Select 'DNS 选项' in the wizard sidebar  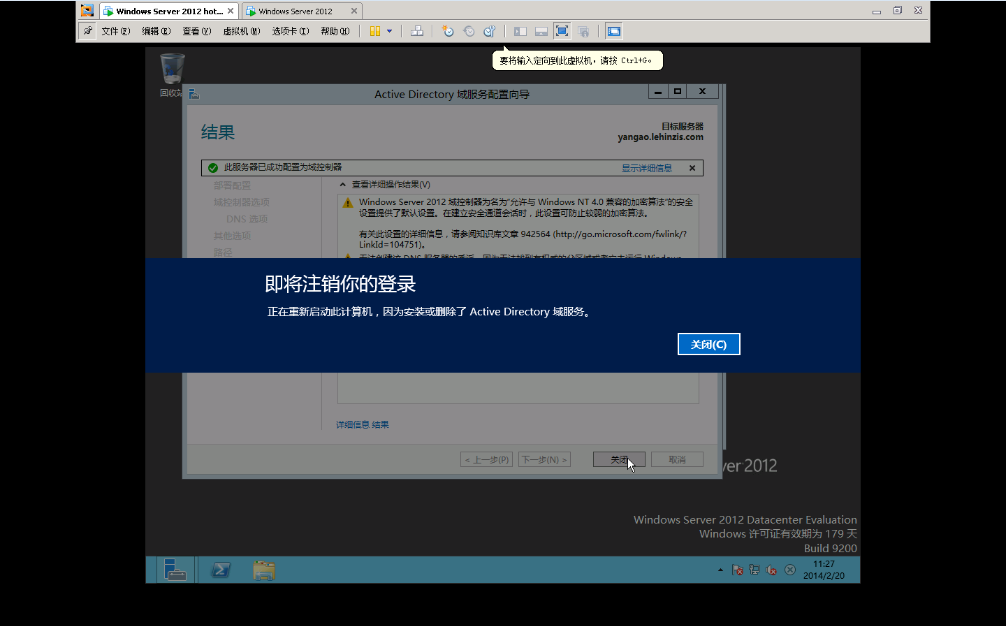[x=246, y=219]
